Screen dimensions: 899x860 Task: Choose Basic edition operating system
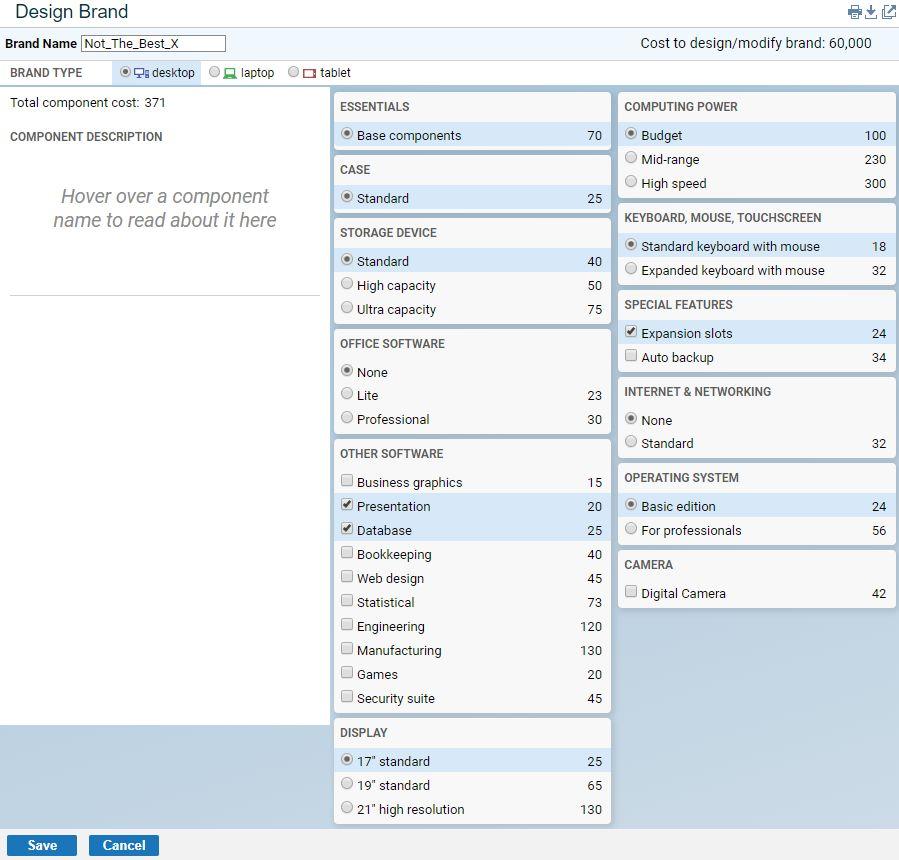click(631, 505)
